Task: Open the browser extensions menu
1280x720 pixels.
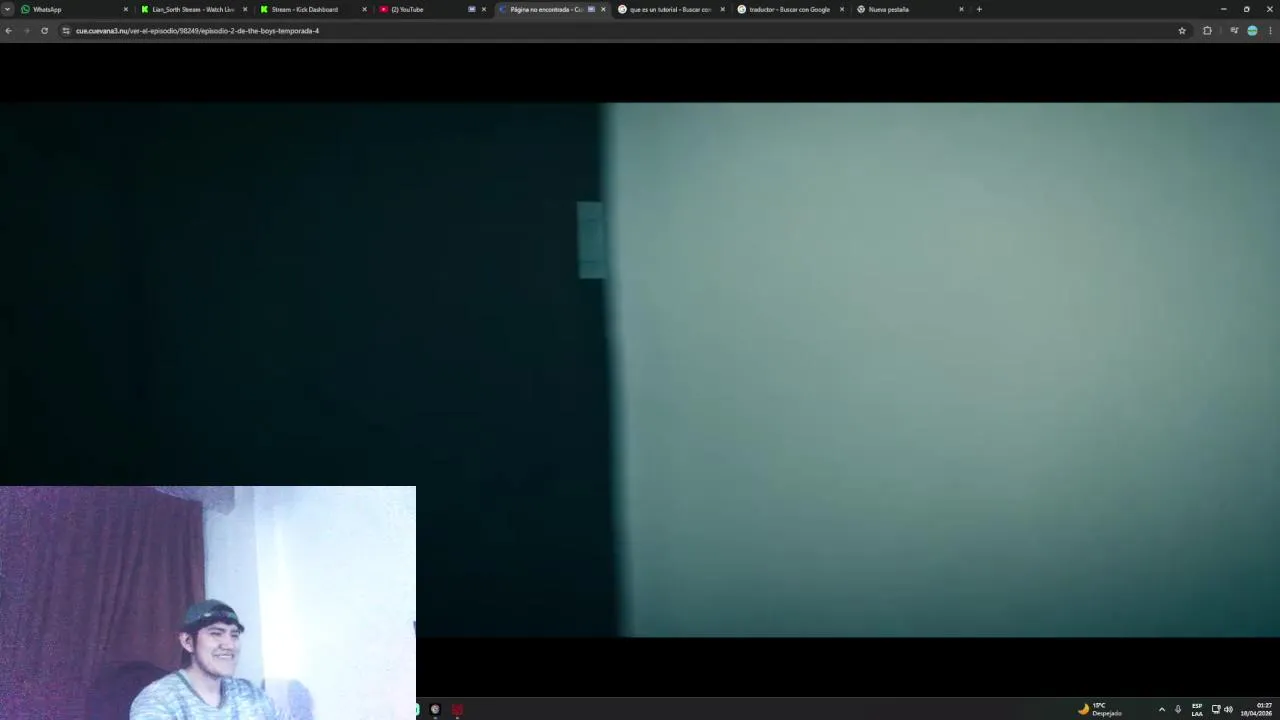Action: (x=1207, y=31)
